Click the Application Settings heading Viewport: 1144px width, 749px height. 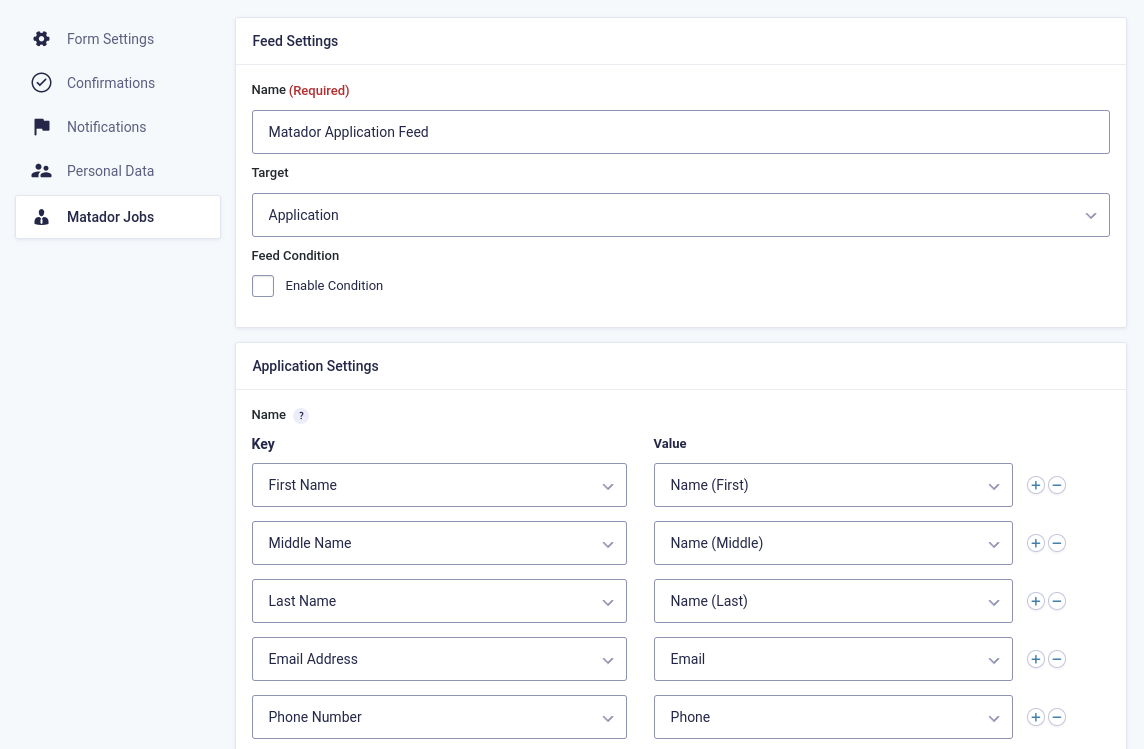point(315,366)
